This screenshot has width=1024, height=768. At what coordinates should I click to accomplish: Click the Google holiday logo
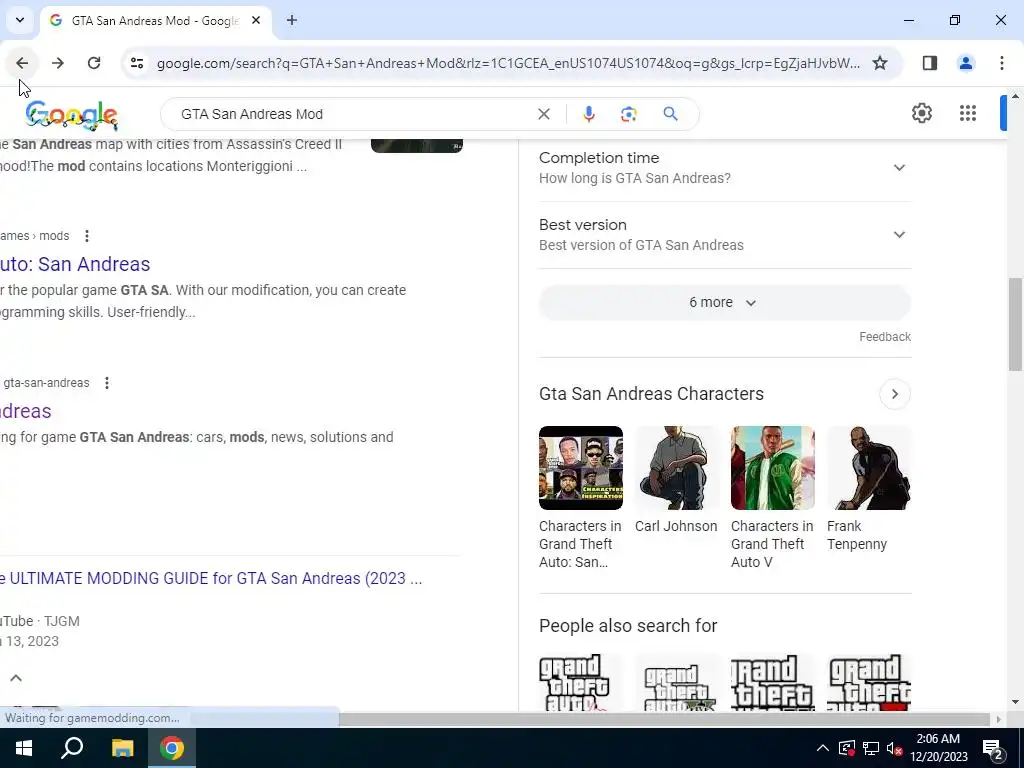pyautogui.click(x=71, y=116)
